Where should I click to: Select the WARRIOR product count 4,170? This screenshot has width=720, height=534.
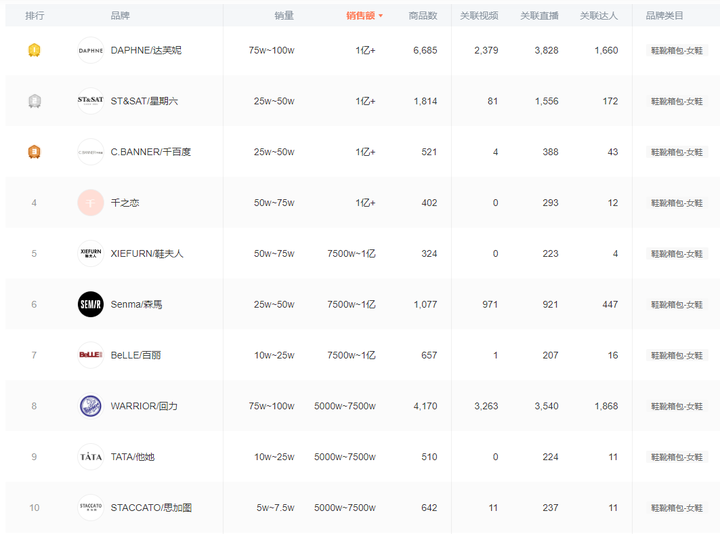425,406
